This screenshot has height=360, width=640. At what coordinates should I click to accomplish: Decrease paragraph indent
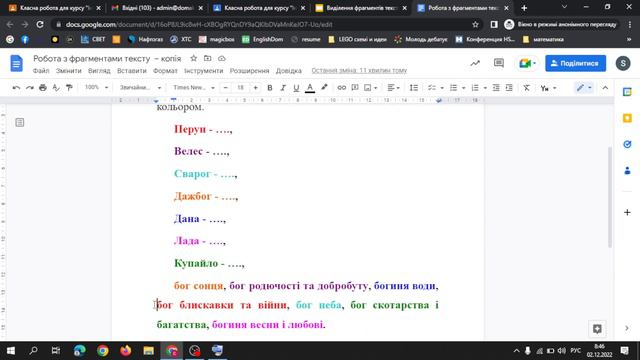pos(496,88)
